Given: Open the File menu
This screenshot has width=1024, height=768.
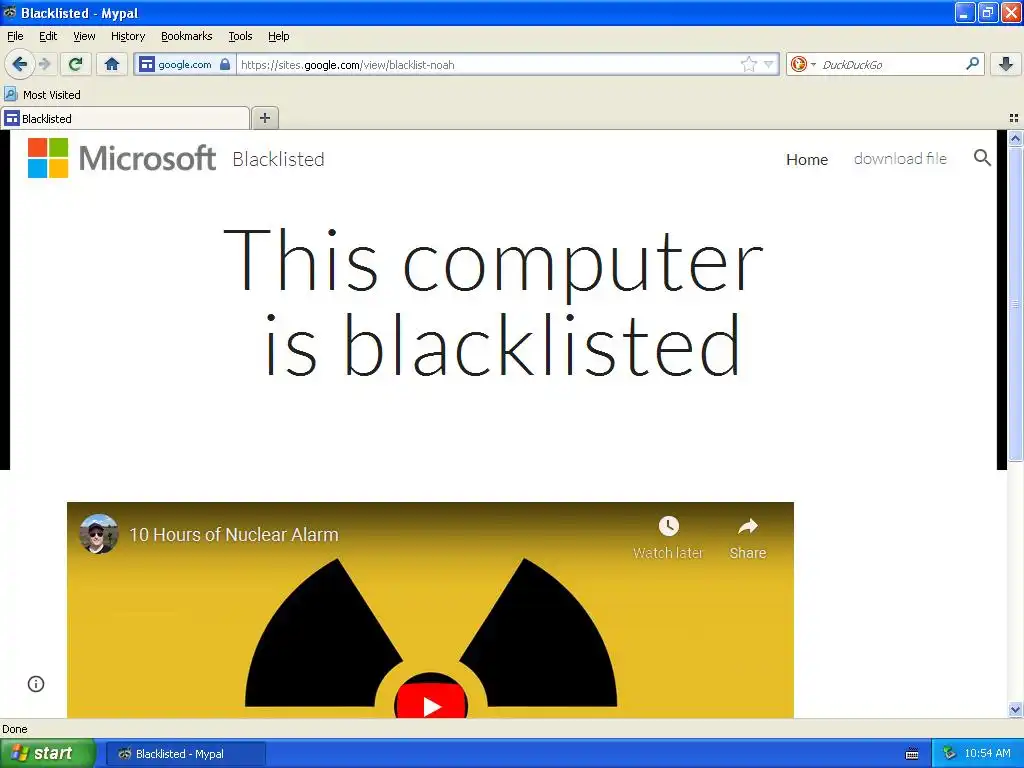Looking at the screenshot, I should tap(15, 36).
